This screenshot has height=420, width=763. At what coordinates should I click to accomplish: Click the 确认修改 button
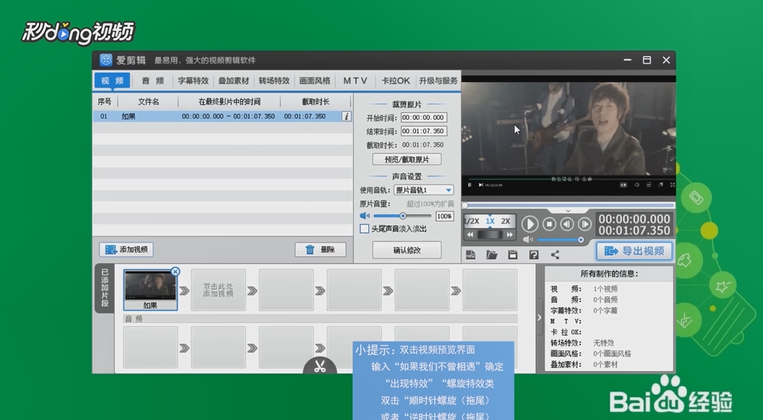pyautogui.click(x=407, y=250)
